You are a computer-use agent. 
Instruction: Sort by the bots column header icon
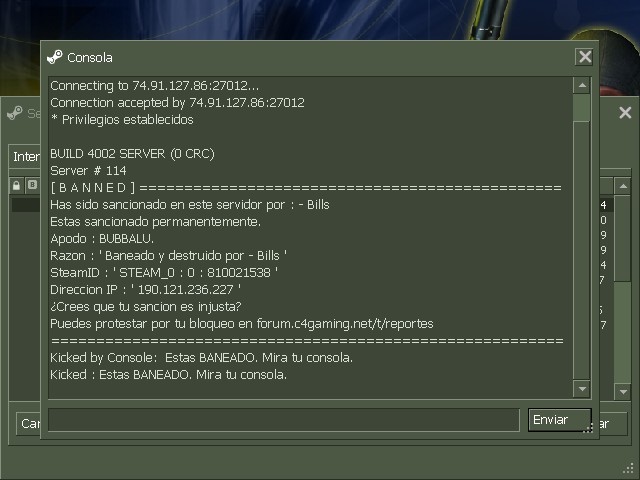(32, 185)
